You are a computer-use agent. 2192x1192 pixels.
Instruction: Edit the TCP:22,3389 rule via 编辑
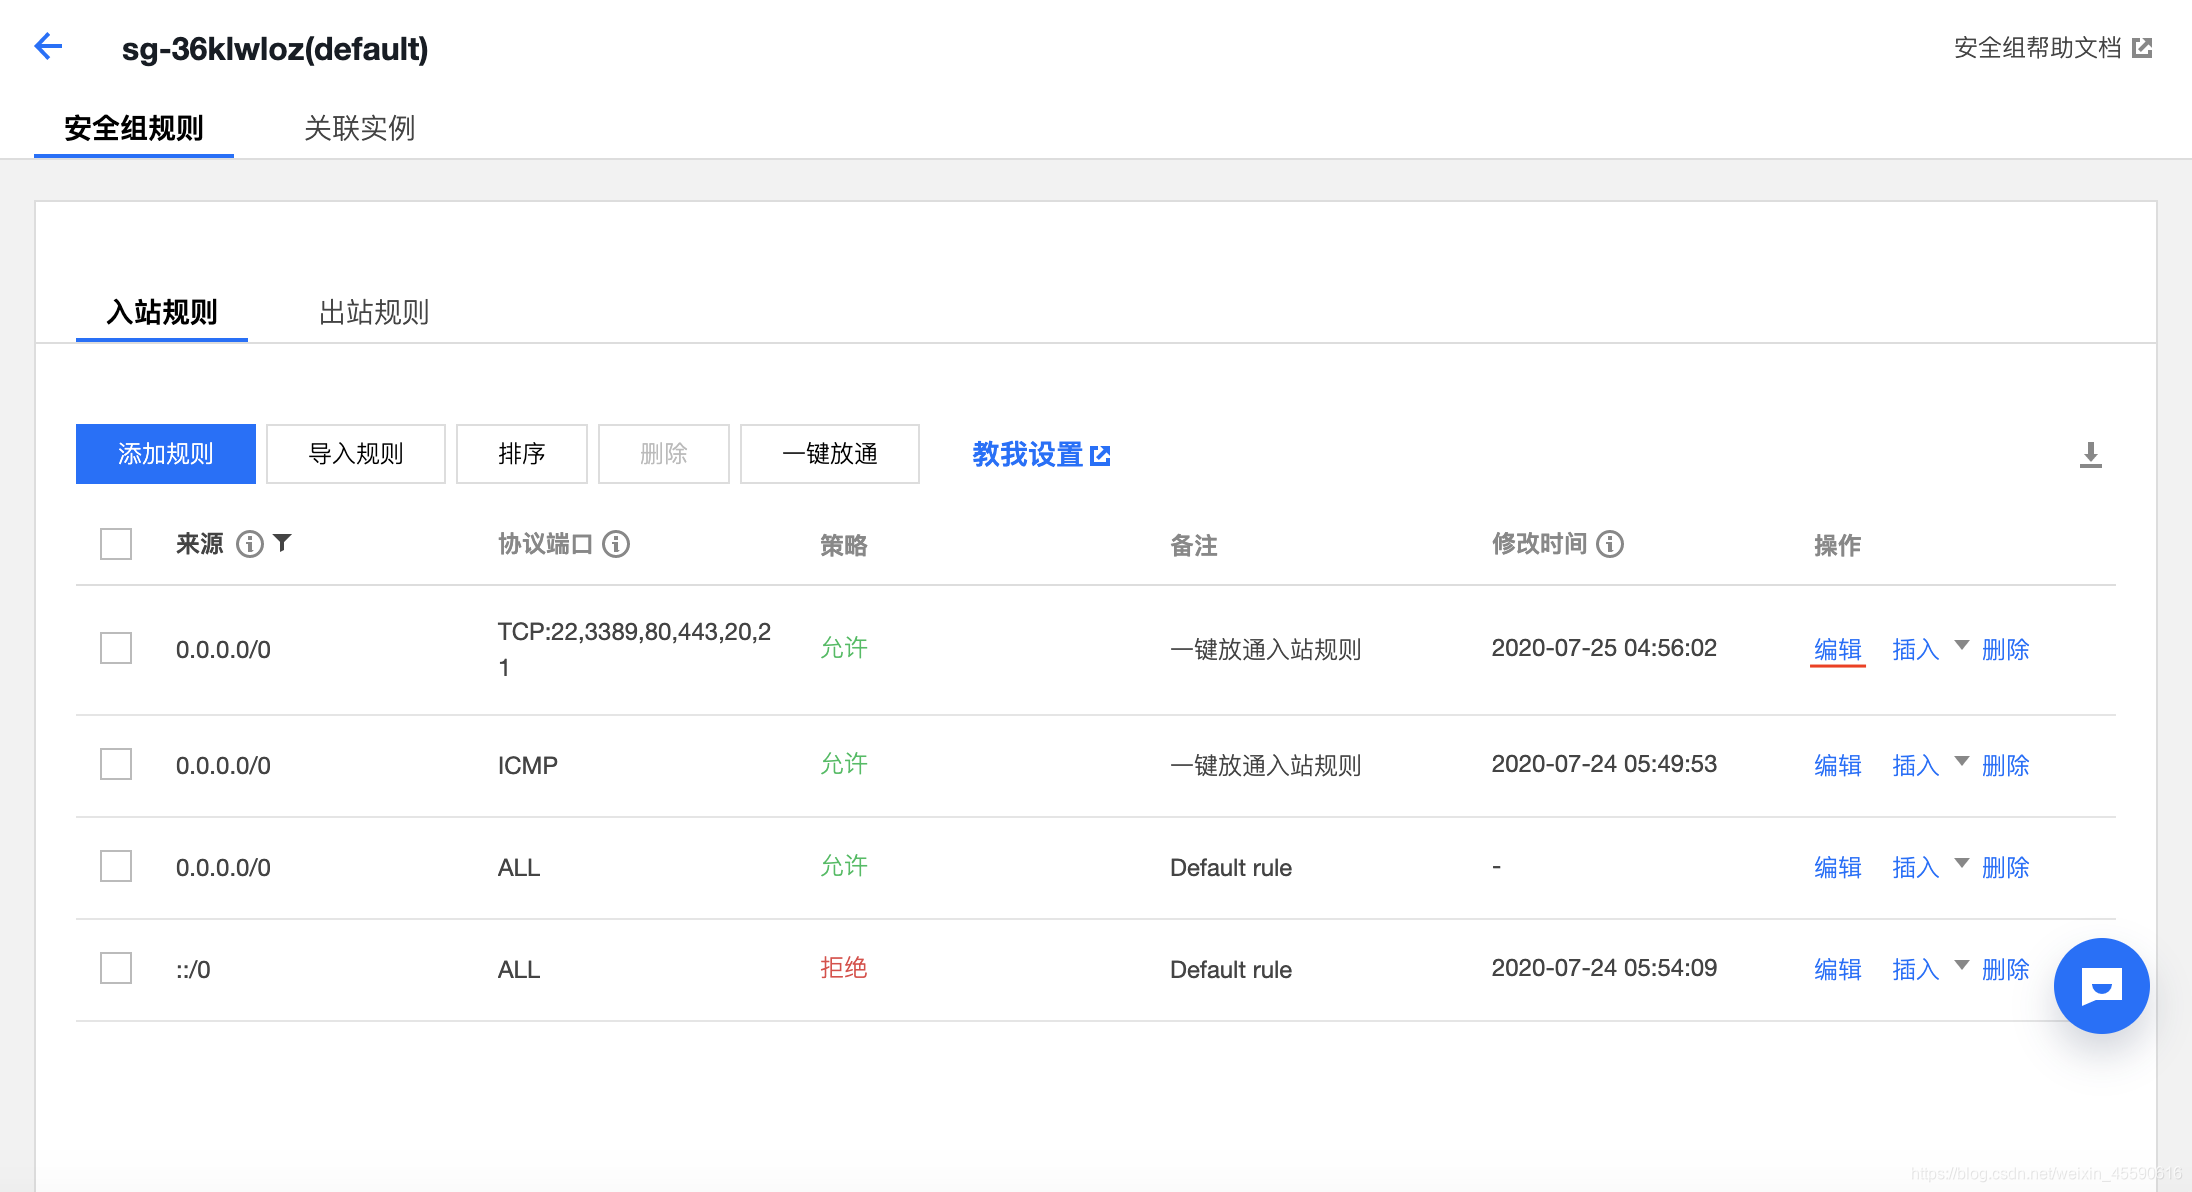click(x=1838, y=650)
